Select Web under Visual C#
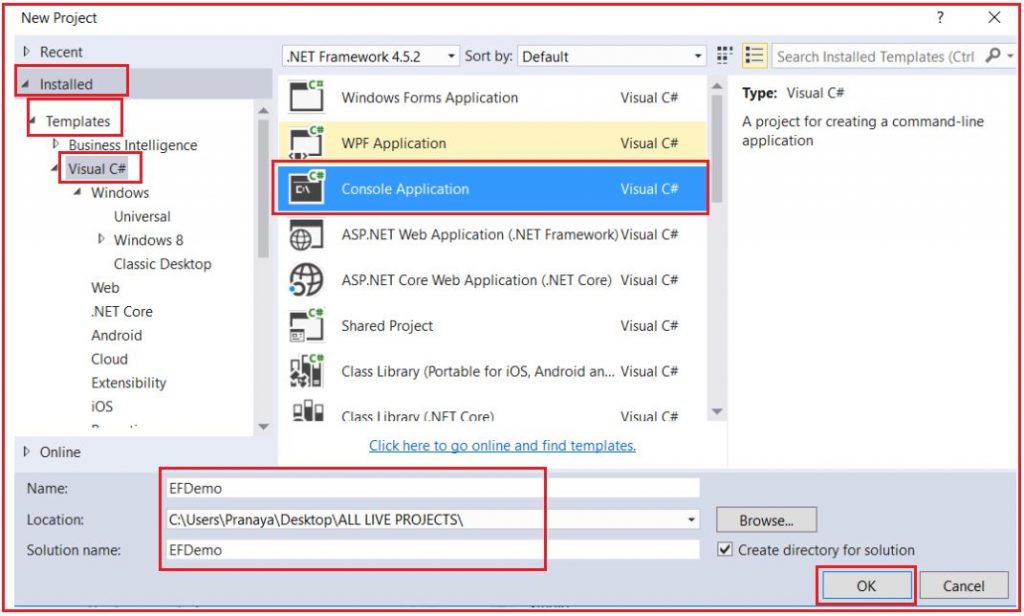 click(104, 287)
